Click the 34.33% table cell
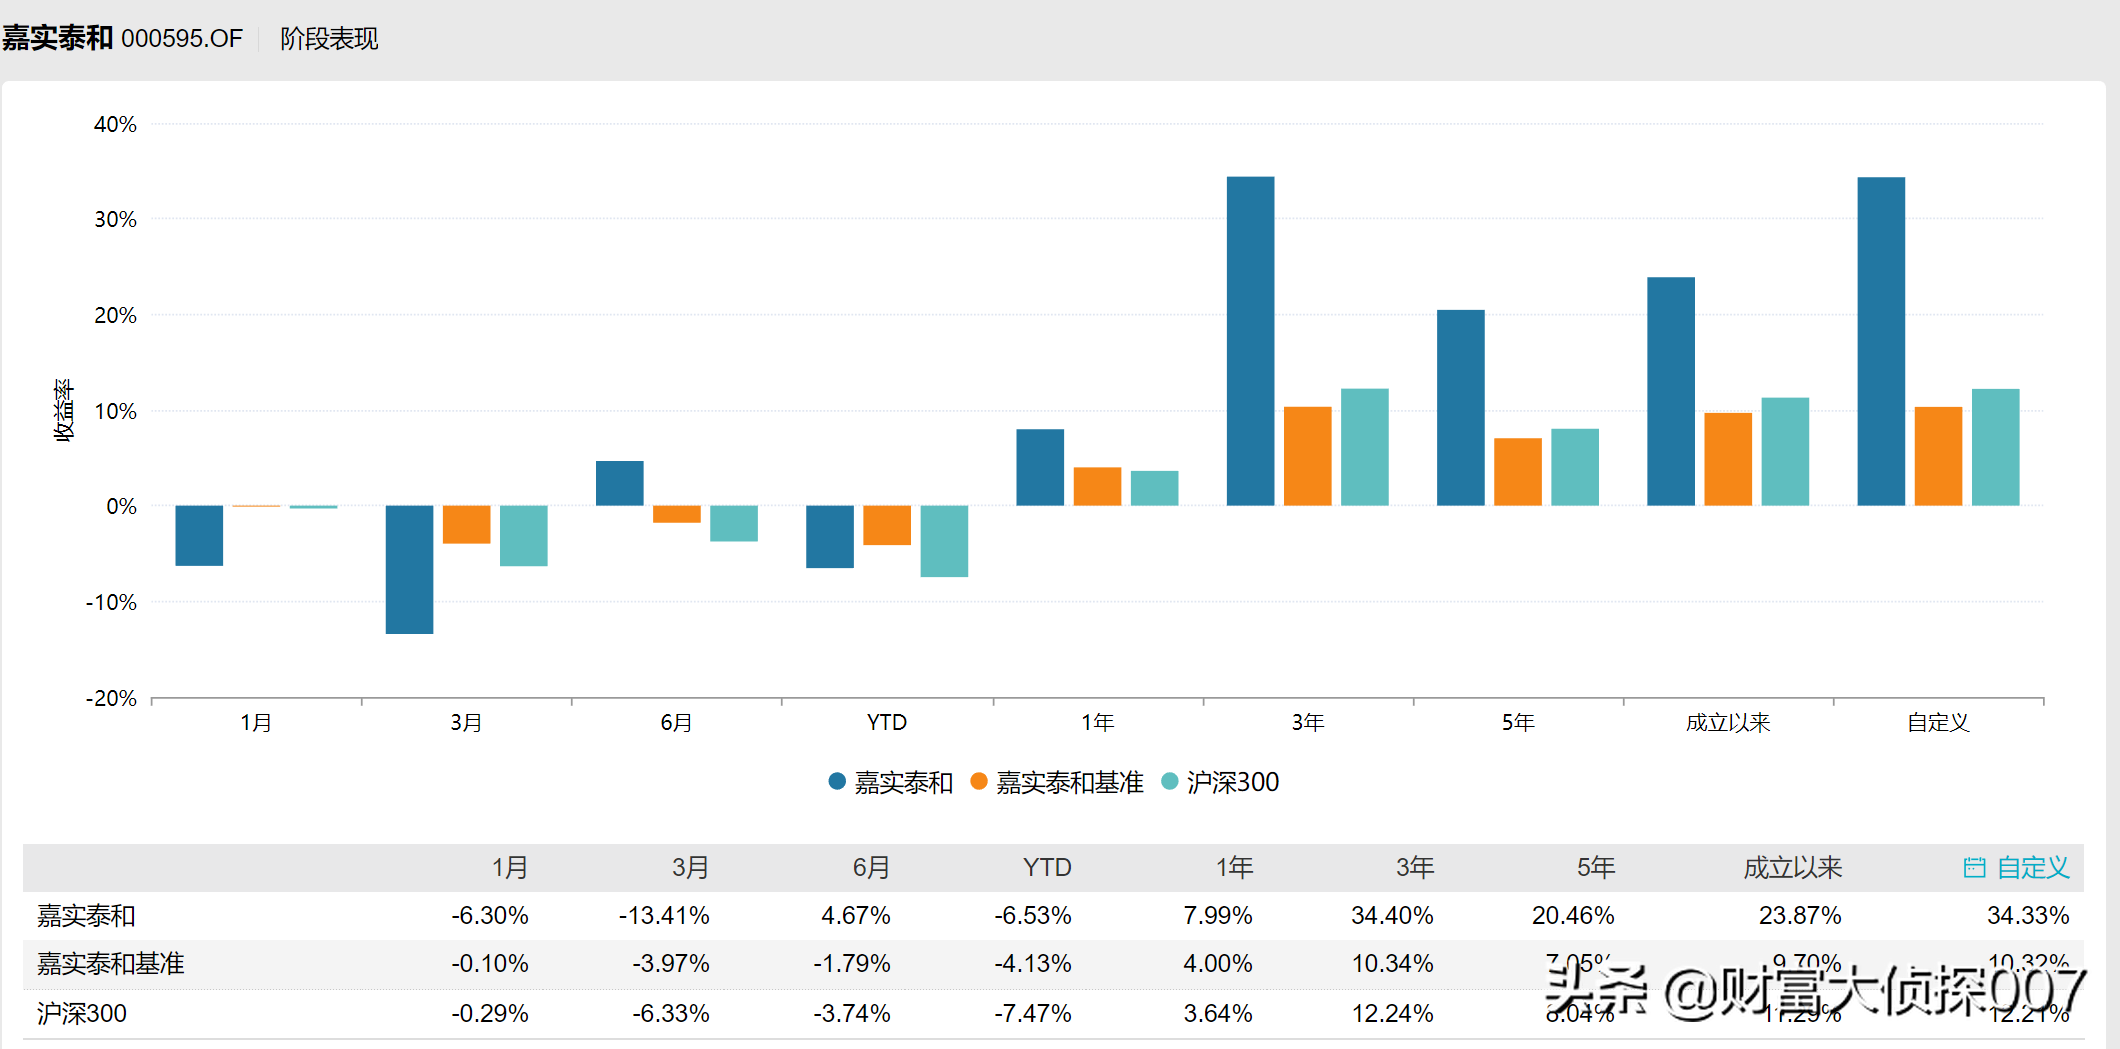2120x1049 pixels. click(x=2028, y=915)
